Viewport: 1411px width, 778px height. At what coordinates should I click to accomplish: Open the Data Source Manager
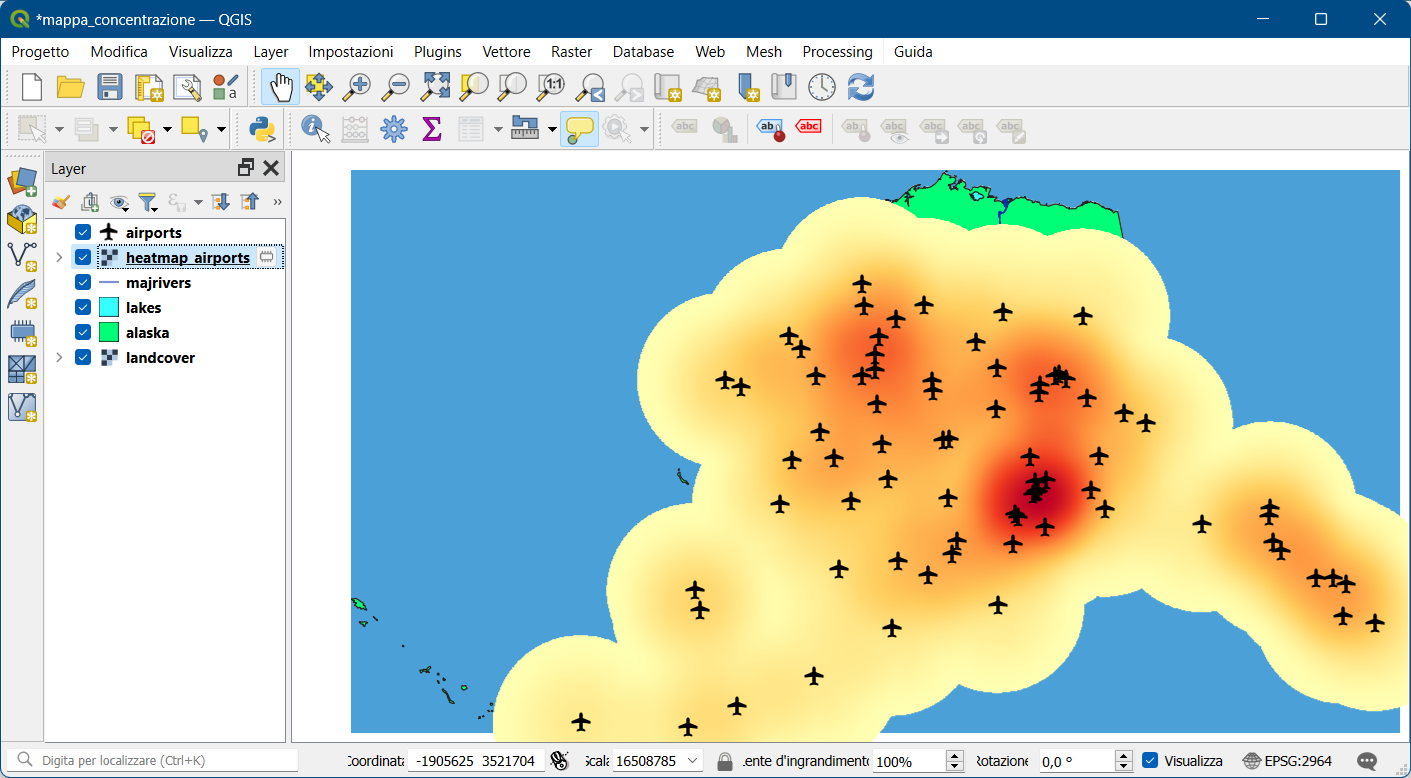[x=22, y=182]
